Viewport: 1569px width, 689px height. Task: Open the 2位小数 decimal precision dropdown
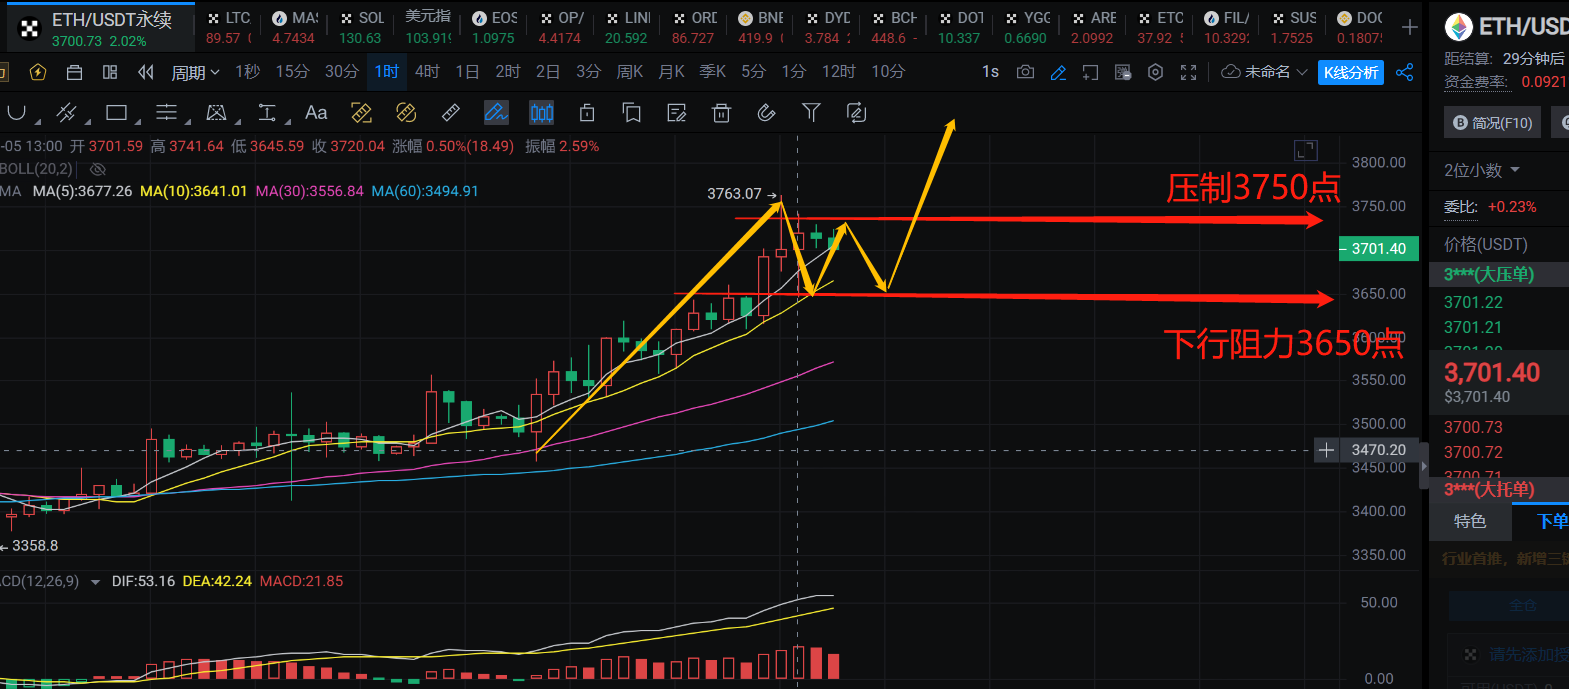coord(1481,170)
